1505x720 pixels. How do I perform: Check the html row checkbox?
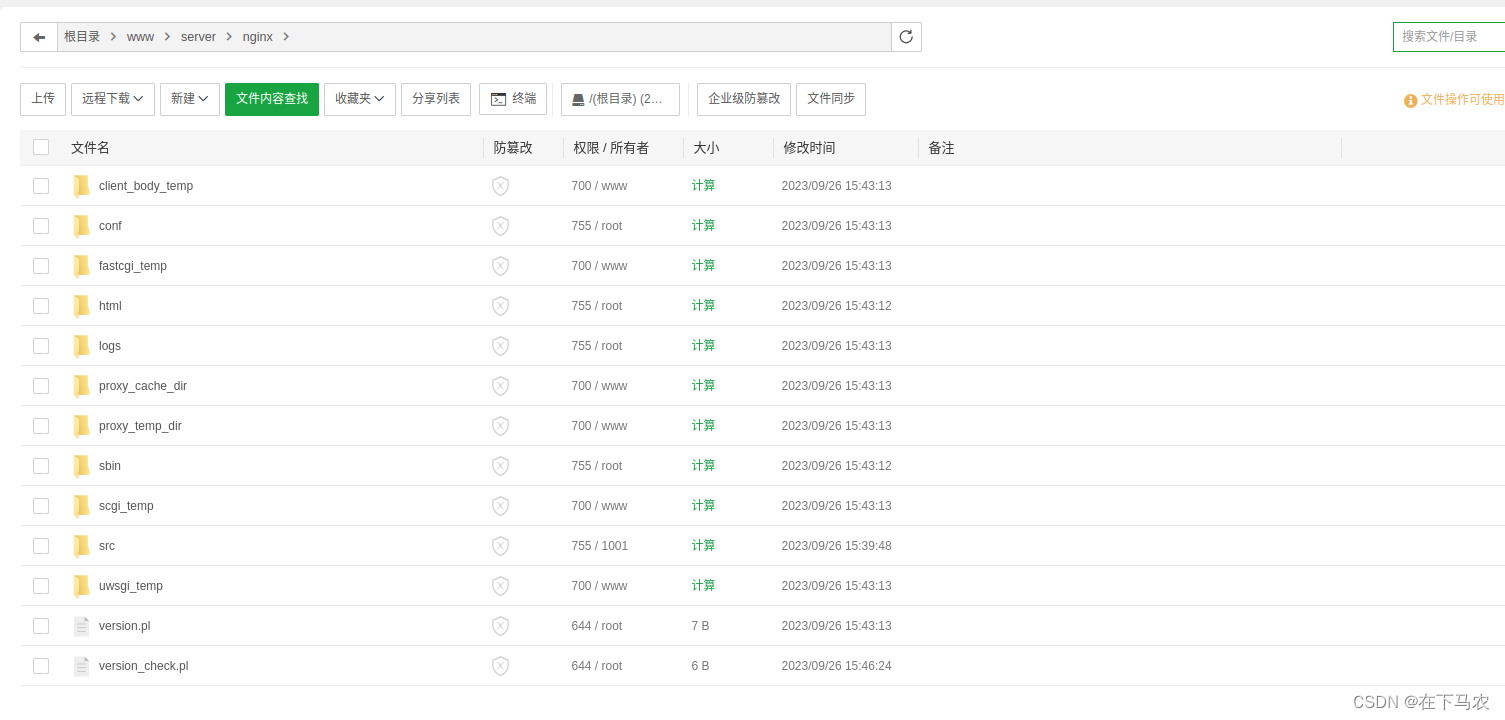click(x=41, y=306)
